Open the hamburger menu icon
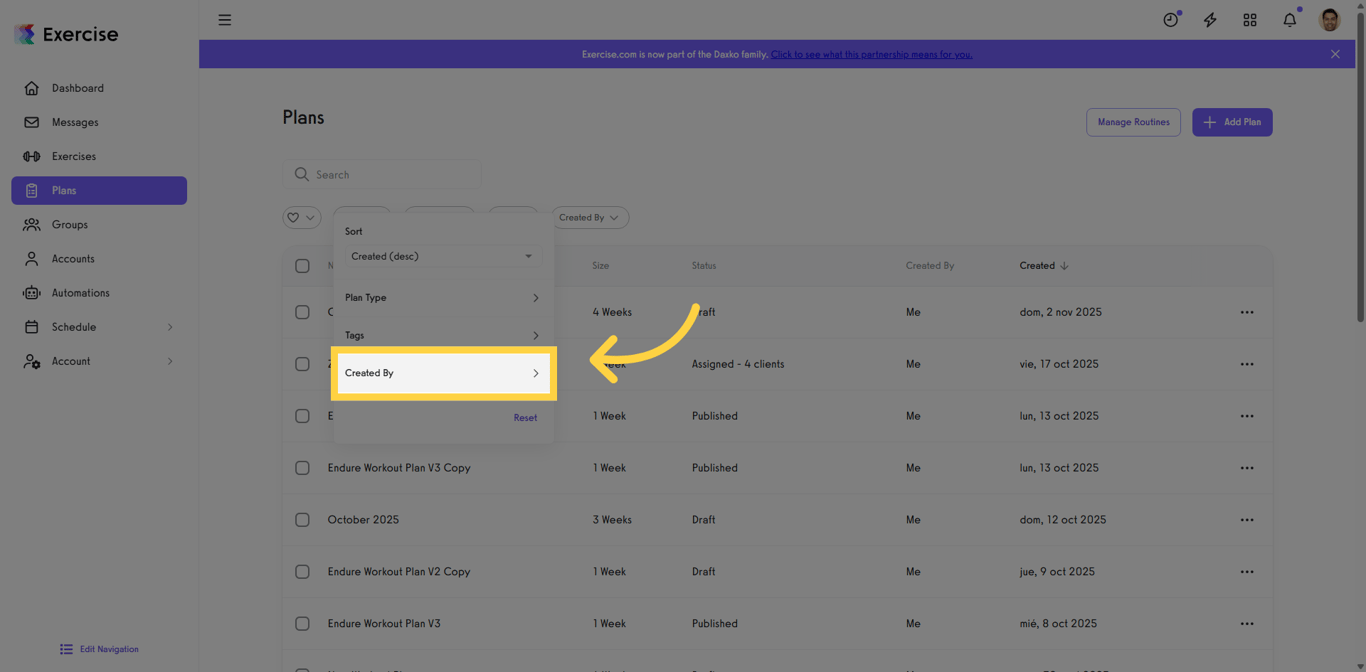The height and width of the screenshot is (672, 1366). pos(225,20)
